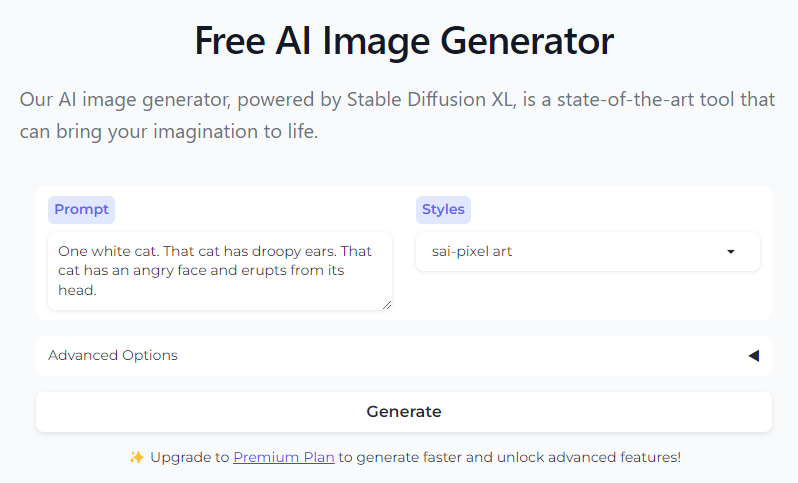The width and height of the screenshot is (798, 483).
Task: Click the Free AI Image Generator heading
Action: coord(404,42)
